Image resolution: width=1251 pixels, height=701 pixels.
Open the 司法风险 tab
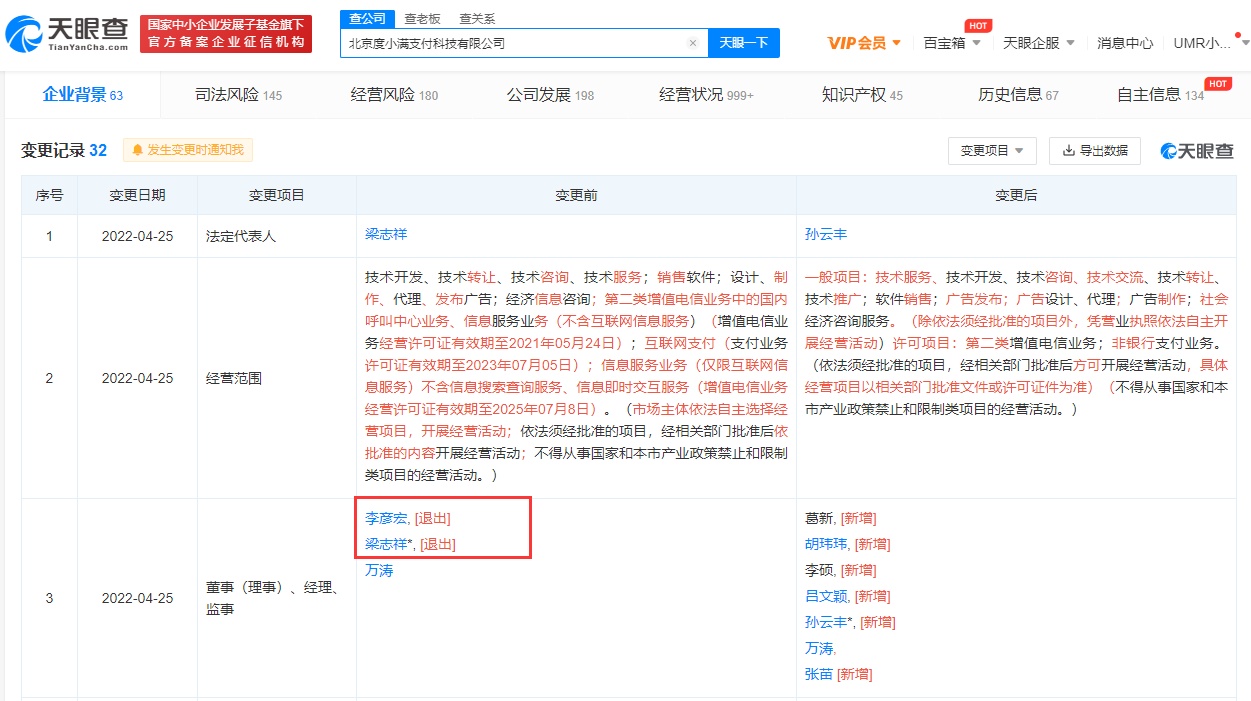pos(238,95)
